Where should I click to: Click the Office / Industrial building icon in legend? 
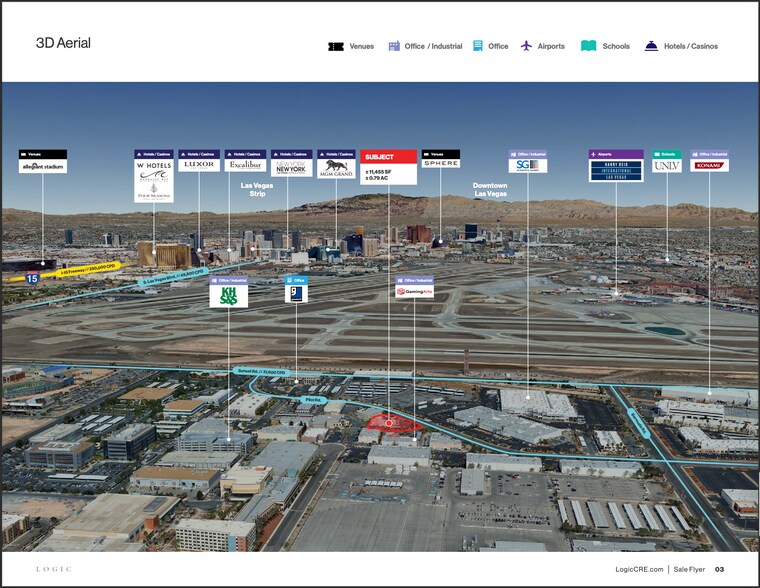394,46
